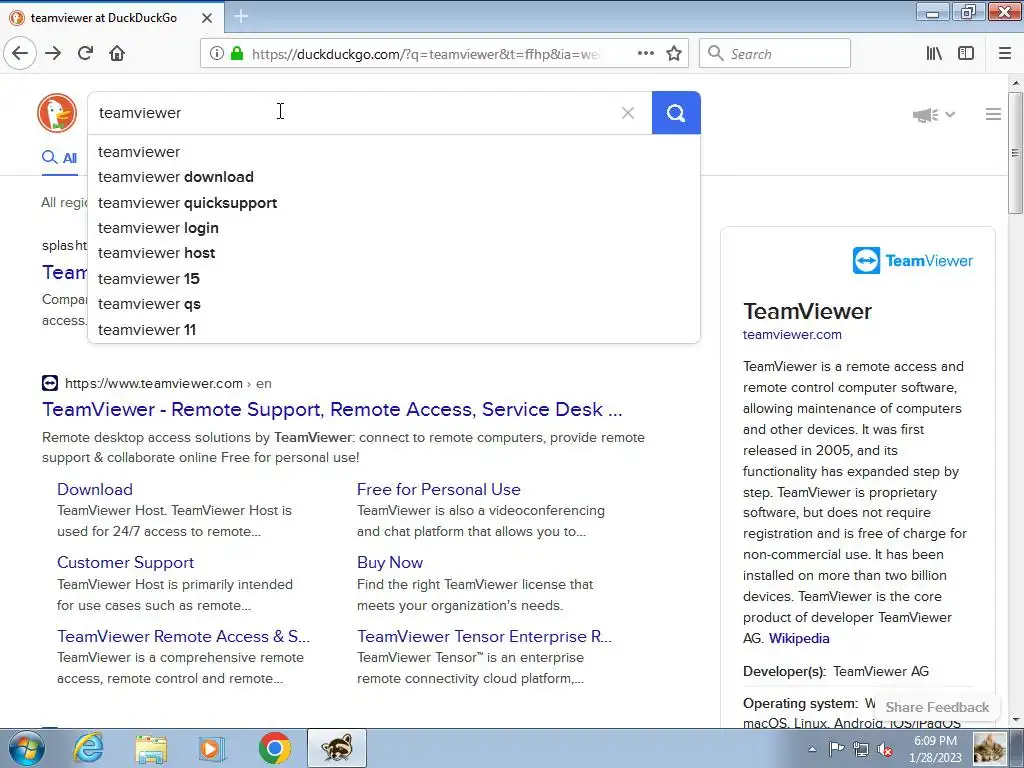Open the Firefox Library button
Viewport: 1024px width, 768px height.
coord(935,54)
